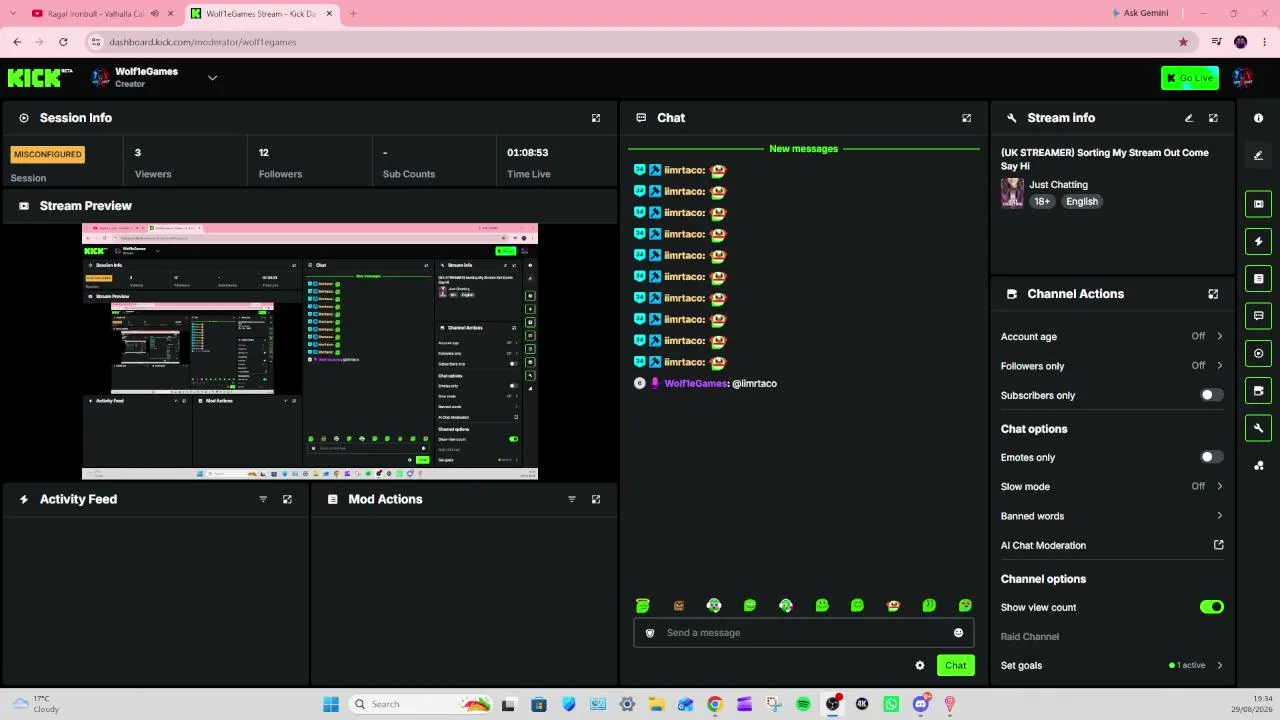Pop out the Chat panel
The height and width of the screenshot is (720, 1280).
click(x=966, y=118)
